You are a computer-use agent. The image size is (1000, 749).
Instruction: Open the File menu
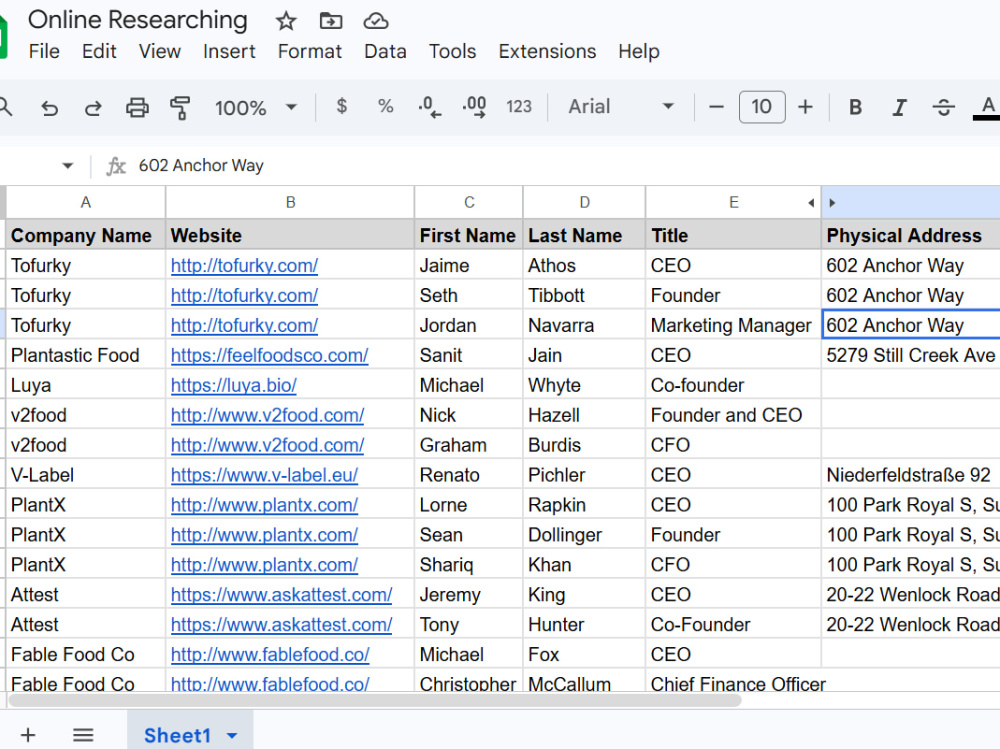[44, 51]
